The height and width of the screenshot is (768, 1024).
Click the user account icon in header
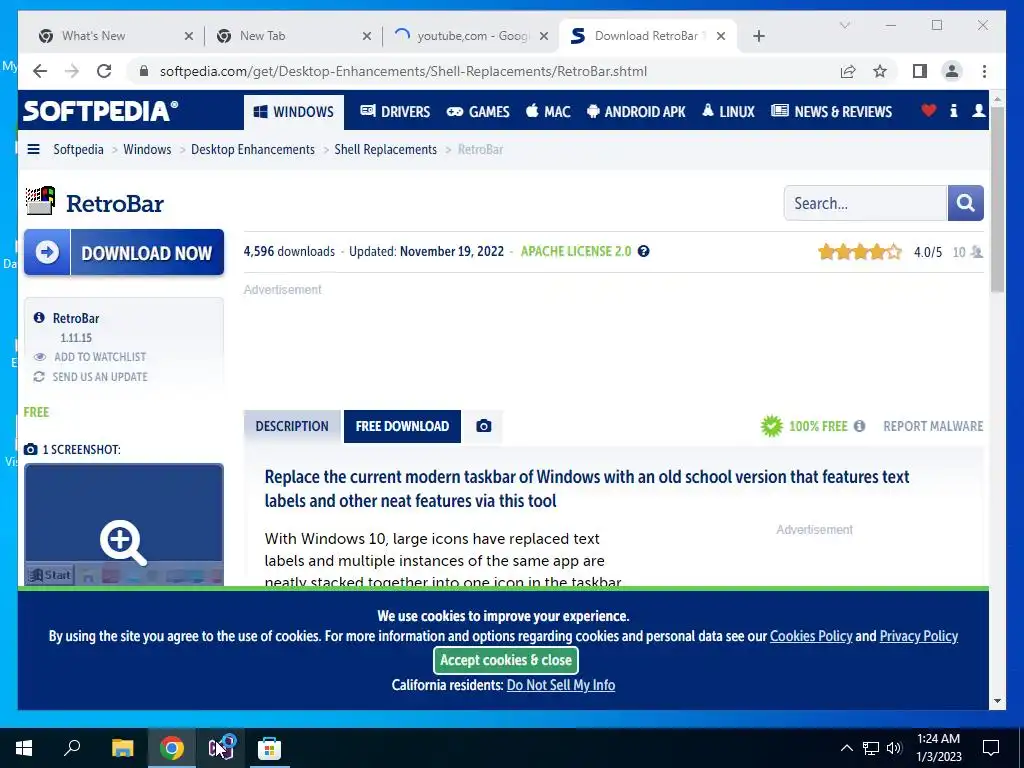point(978,110)
